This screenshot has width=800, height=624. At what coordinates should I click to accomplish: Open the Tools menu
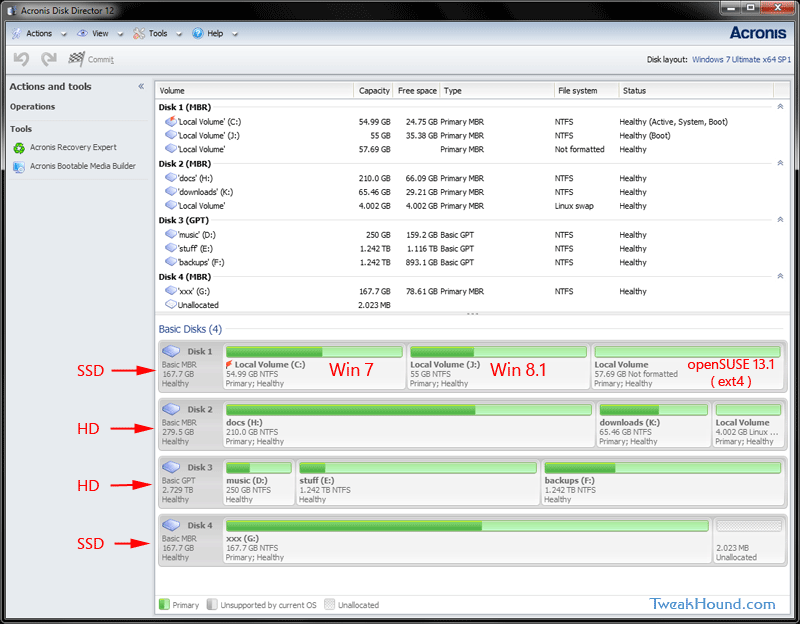pyautogui.click(x=158, y=34)
